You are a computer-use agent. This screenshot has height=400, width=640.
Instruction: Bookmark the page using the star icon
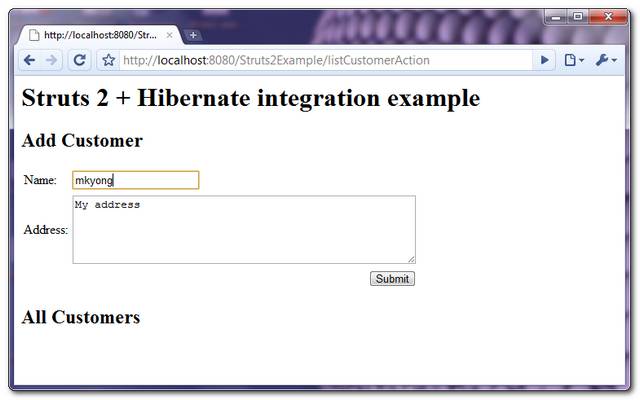[x=109, y=60]
